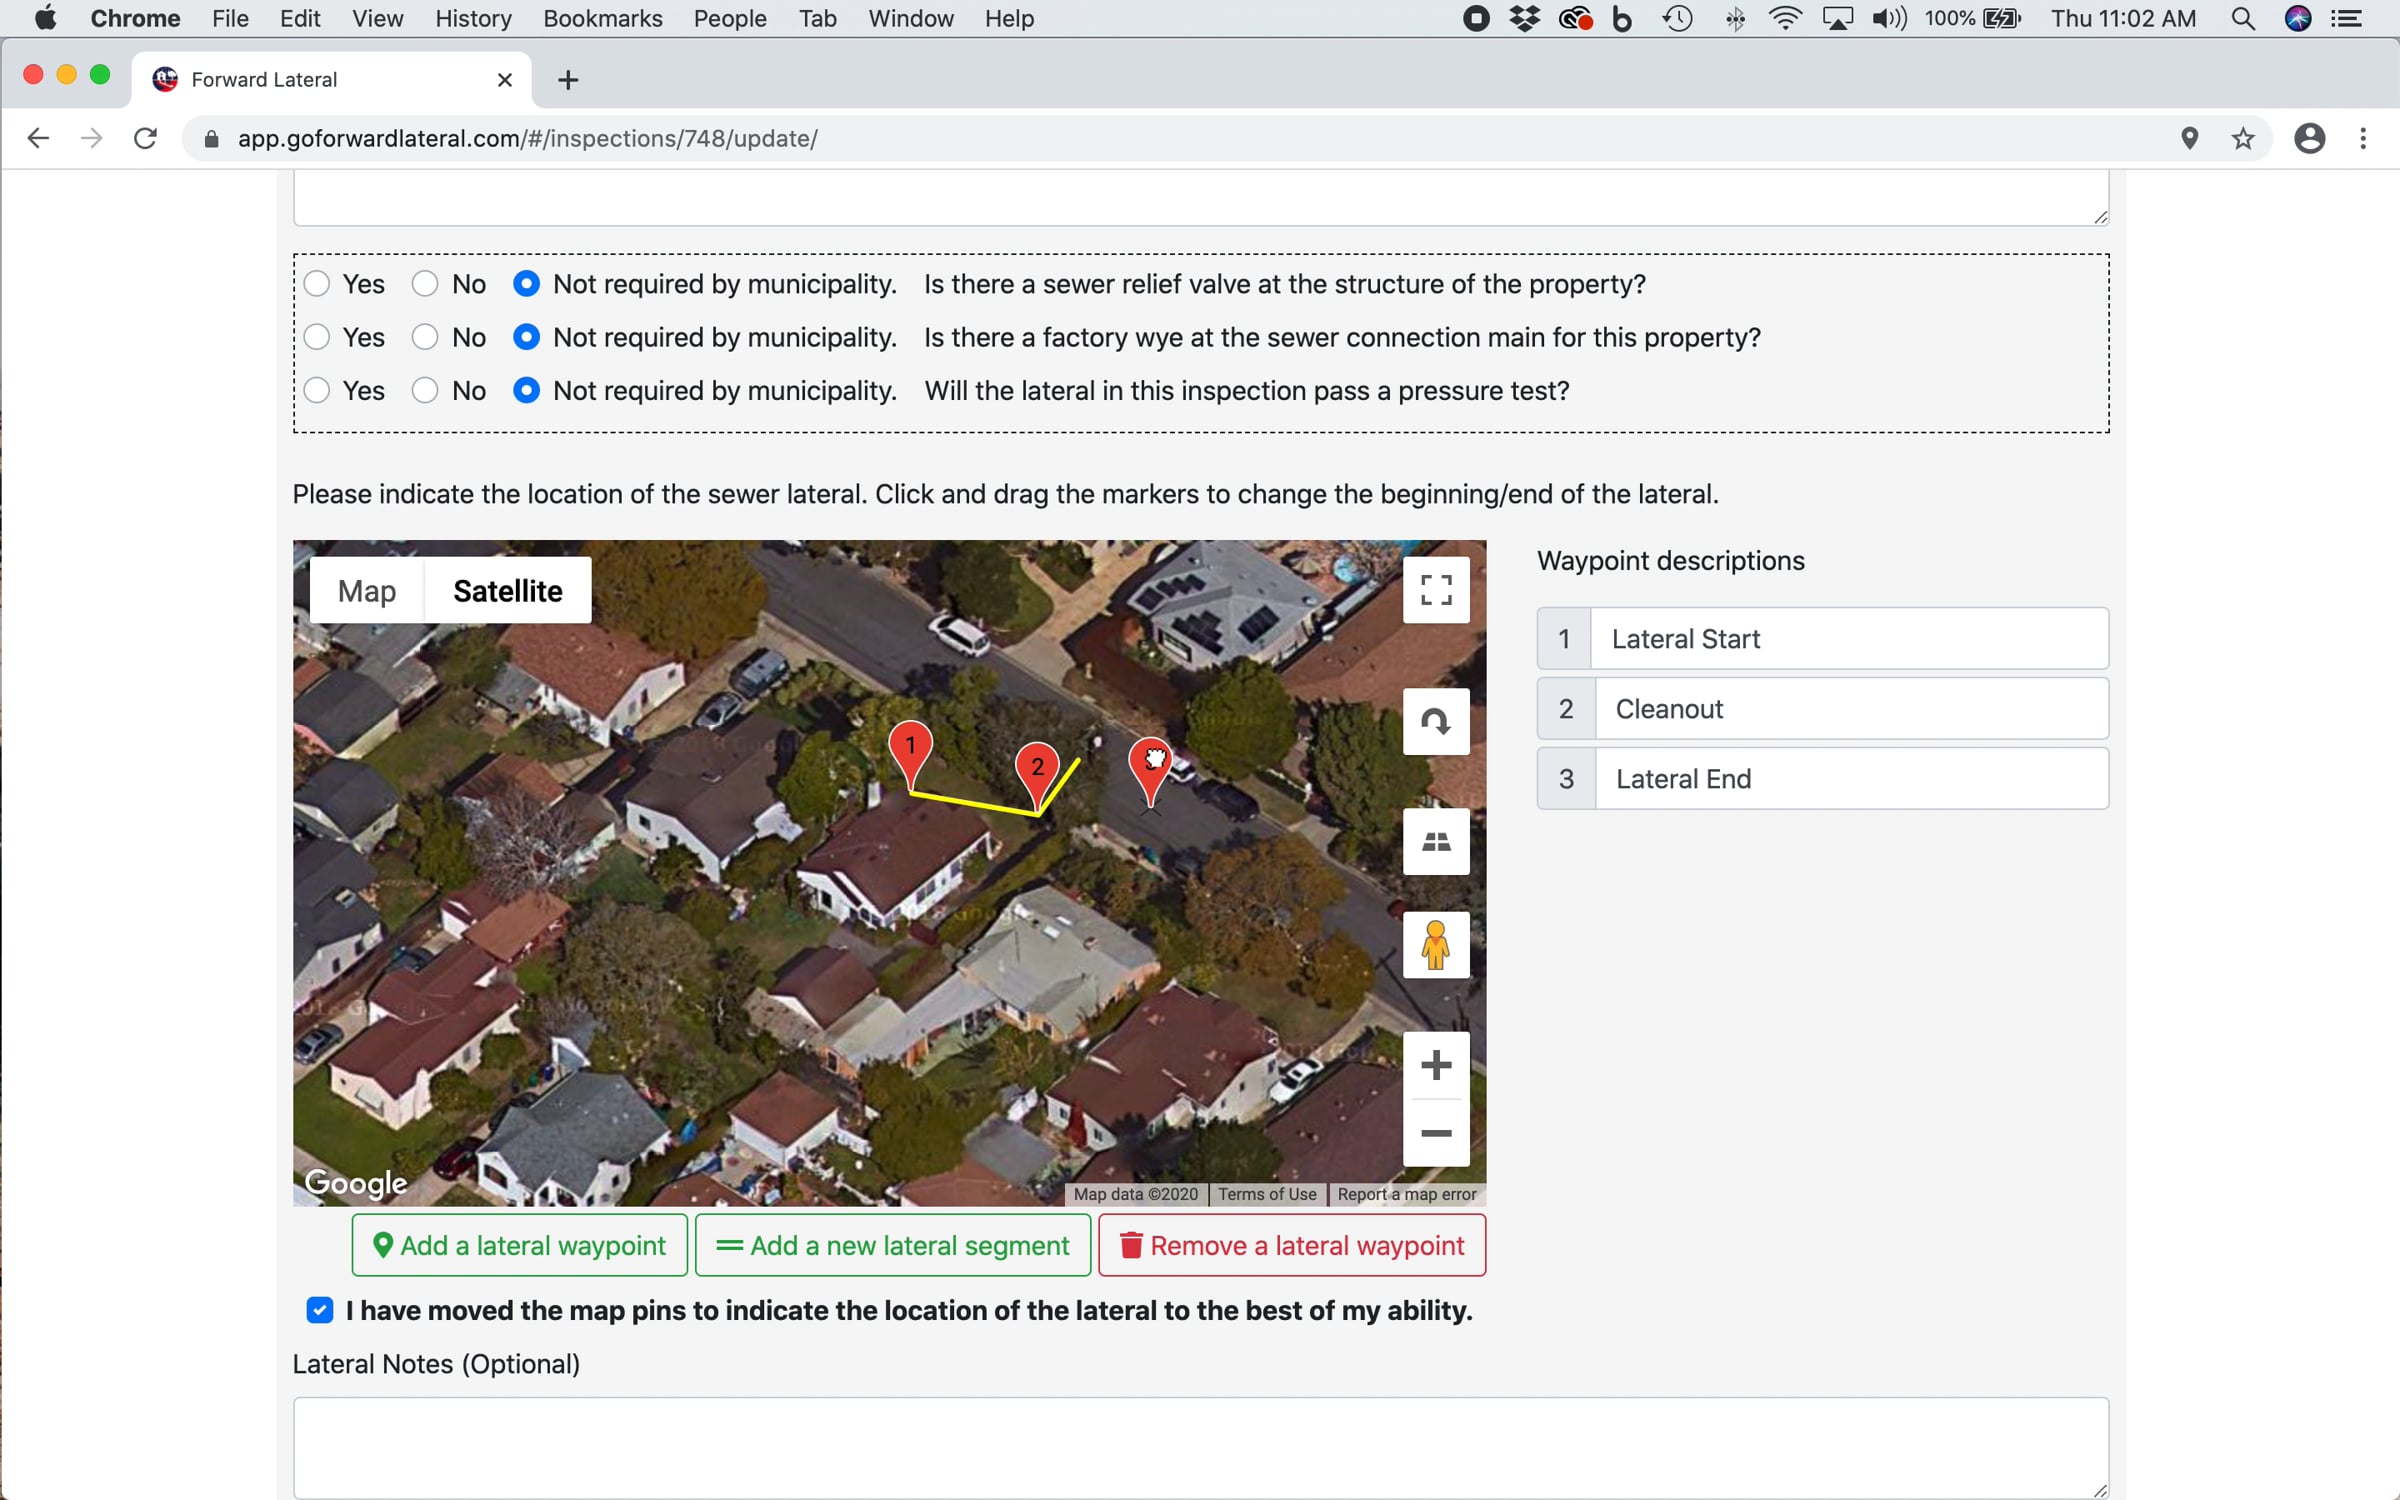Viewport: 2400px width, 1500px height.
Task: Select No for factory wye question
Action: coord(425,338)
